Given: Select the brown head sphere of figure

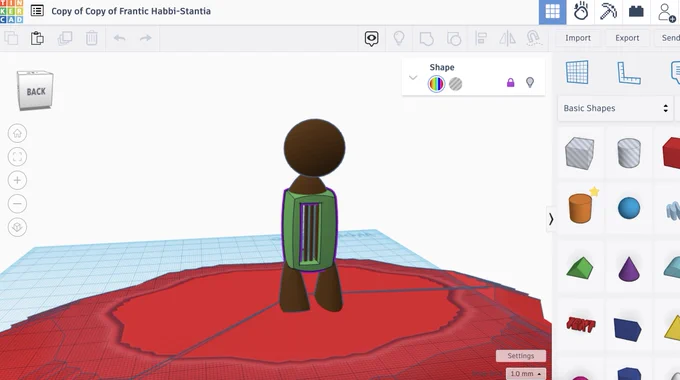Looking at the screenshot, I should (314, 147).
